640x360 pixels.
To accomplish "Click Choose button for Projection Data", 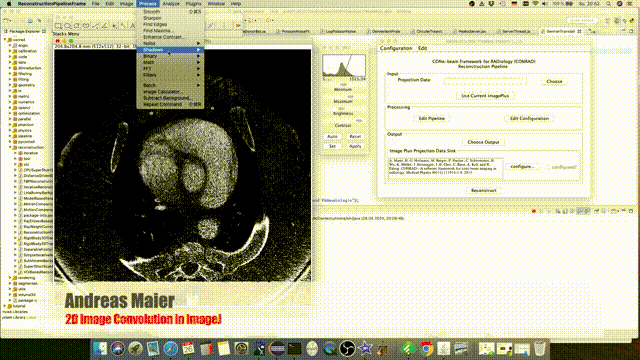I will (x=554, y=82).
